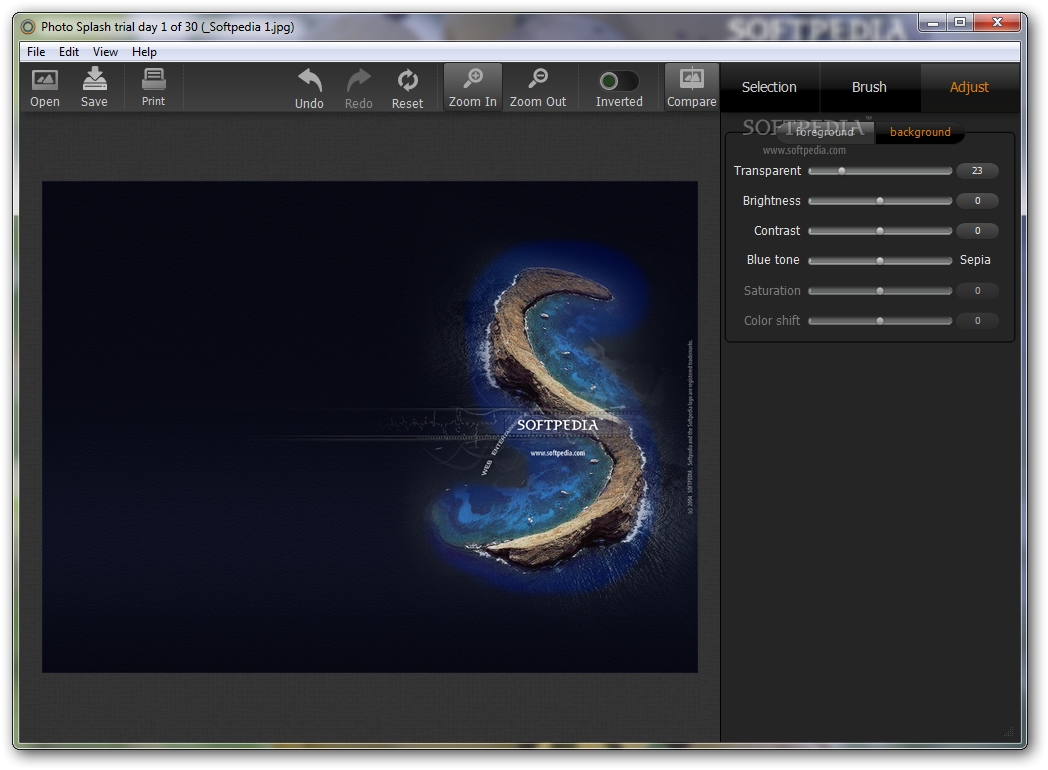Viewport: 1048px width, 770px height.
Task: Click the Transparent slider track
Action: [880, 171]
